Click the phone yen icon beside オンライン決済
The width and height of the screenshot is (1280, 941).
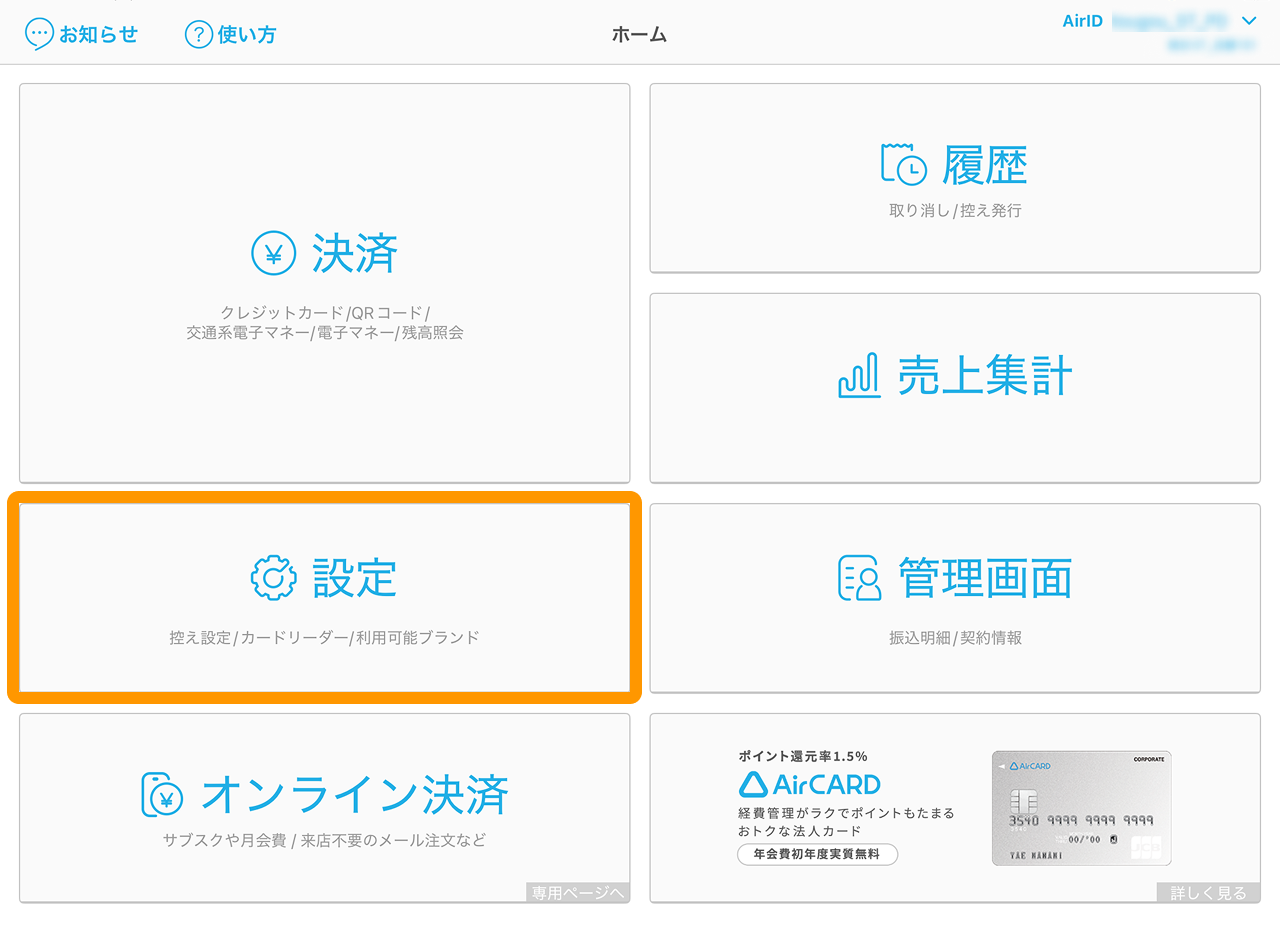click(162, 795)
